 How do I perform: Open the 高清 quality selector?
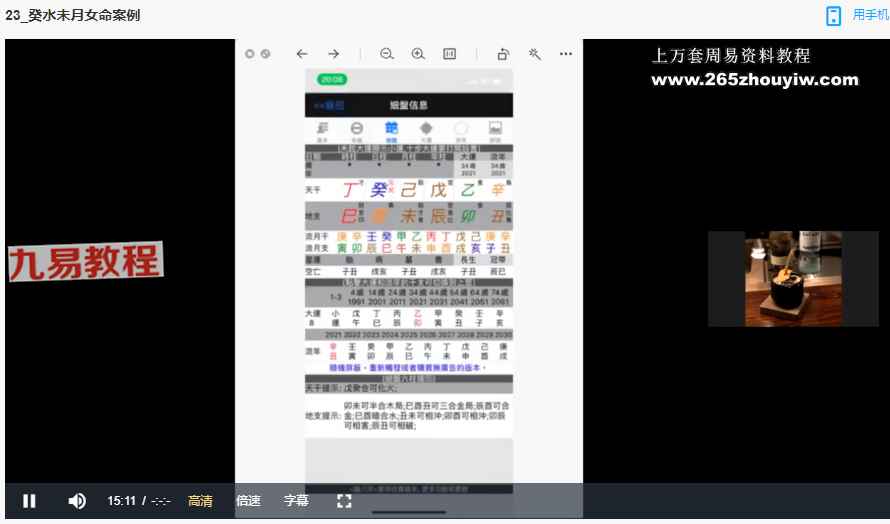200,501
